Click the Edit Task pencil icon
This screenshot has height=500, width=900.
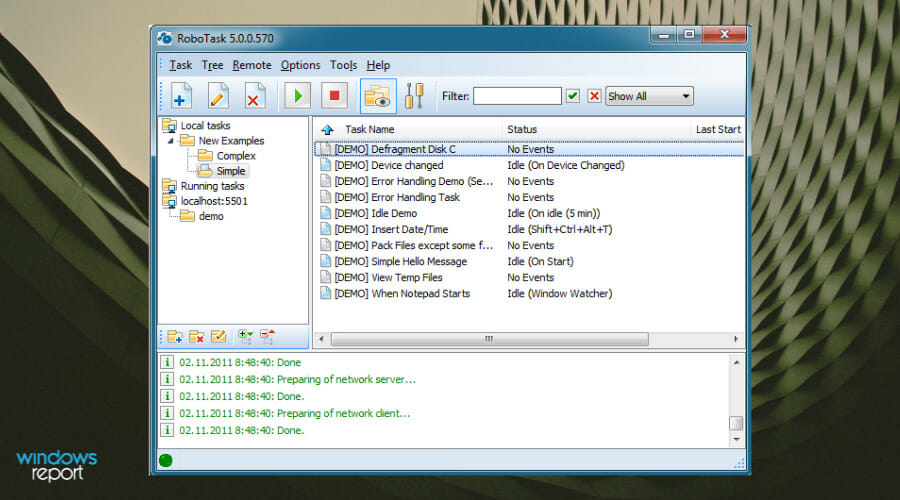tap(218, 96)
